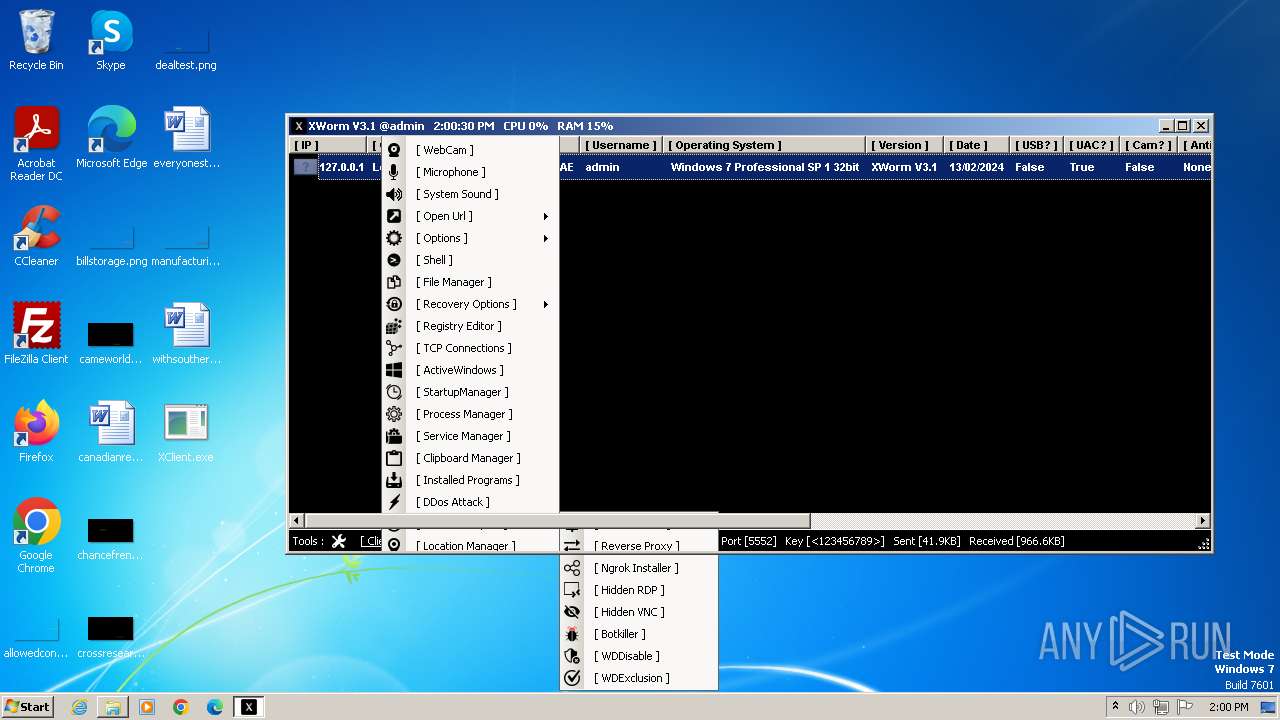Select the [ Ngrok Installer ] menu entry
Screen dimensions: 1280x720
[639, 568]
